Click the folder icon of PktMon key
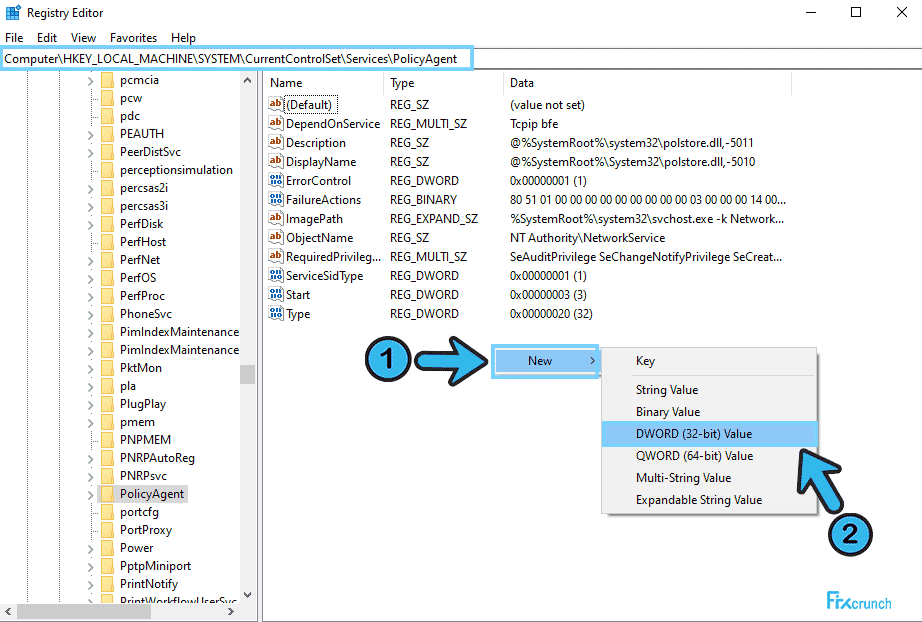 click(x=107, y=368)
